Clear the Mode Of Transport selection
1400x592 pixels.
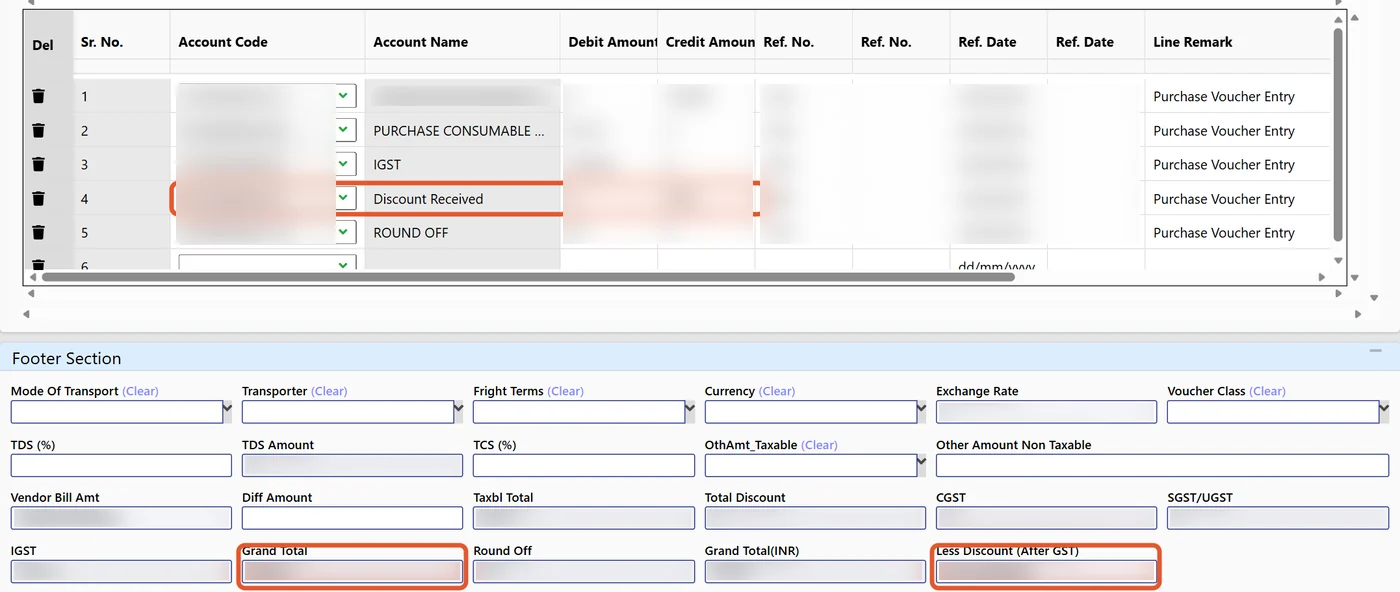pyautogui.click(x=140, y=391)
